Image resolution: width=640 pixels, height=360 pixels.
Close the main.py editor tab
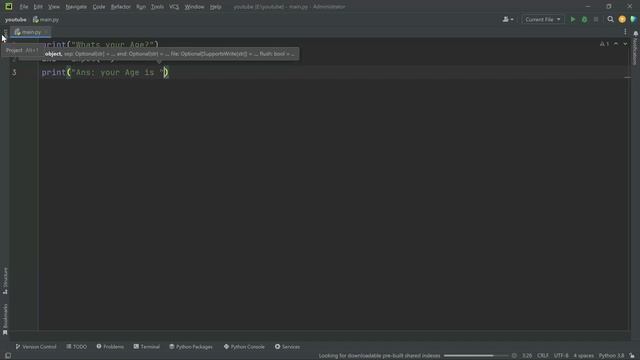coord(46,32)
